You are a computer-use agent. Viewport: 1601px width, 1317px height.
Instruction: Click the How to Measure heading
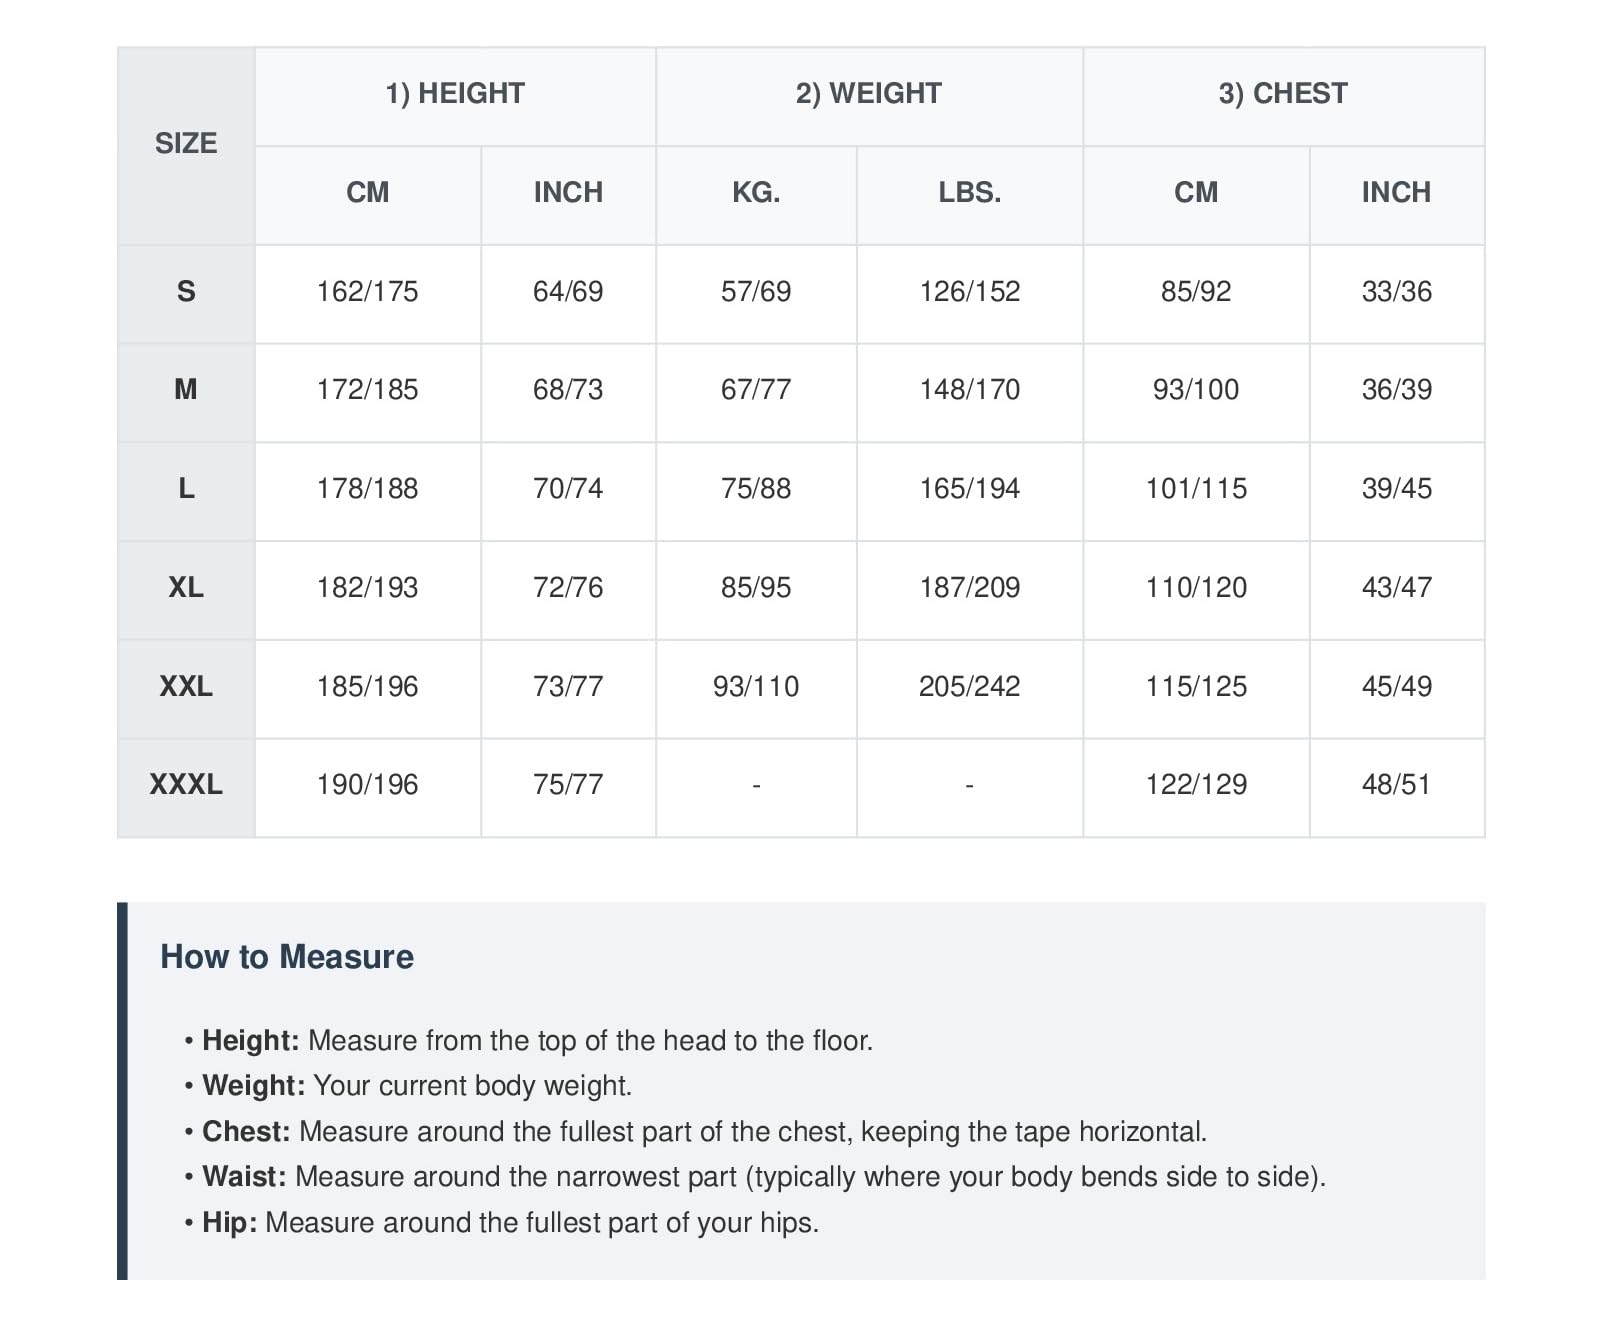point(287,957)
